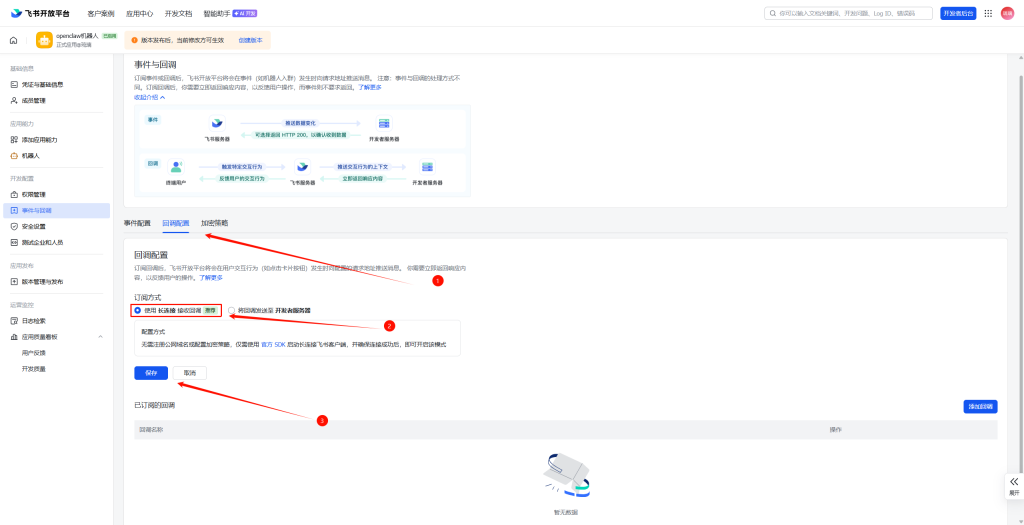The height and width of the screenshot is (525, 1024).
Task: Open the 官方 SDK link
Action: 274,344
